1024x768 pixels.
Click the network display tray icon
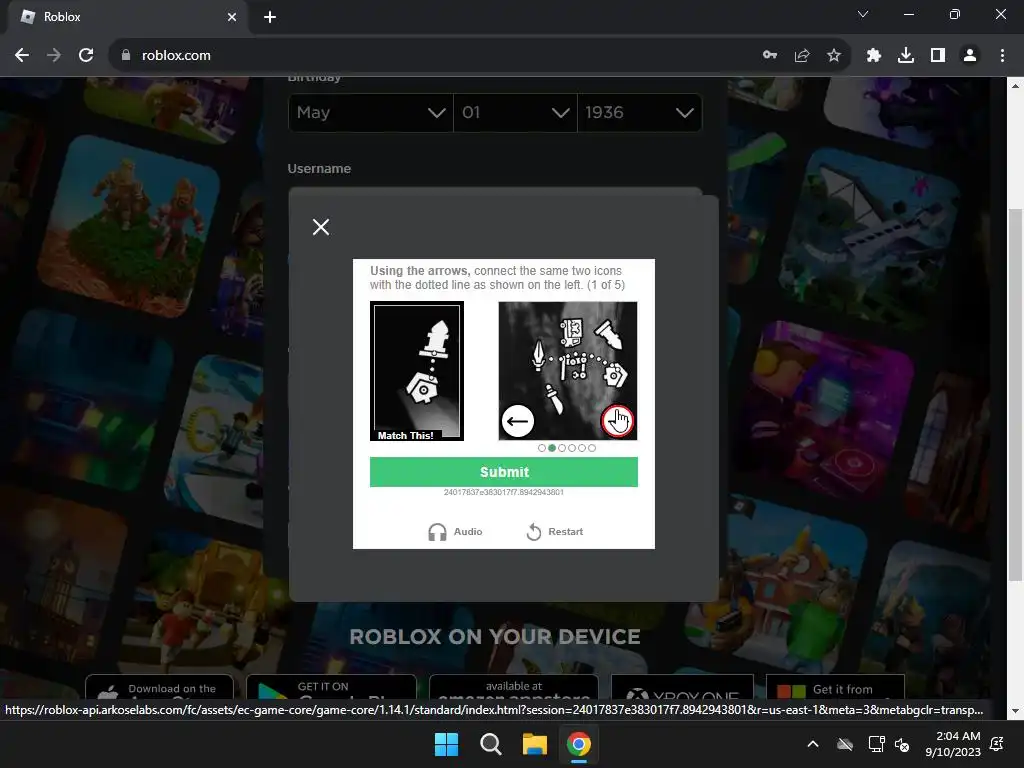click(876, 744)
